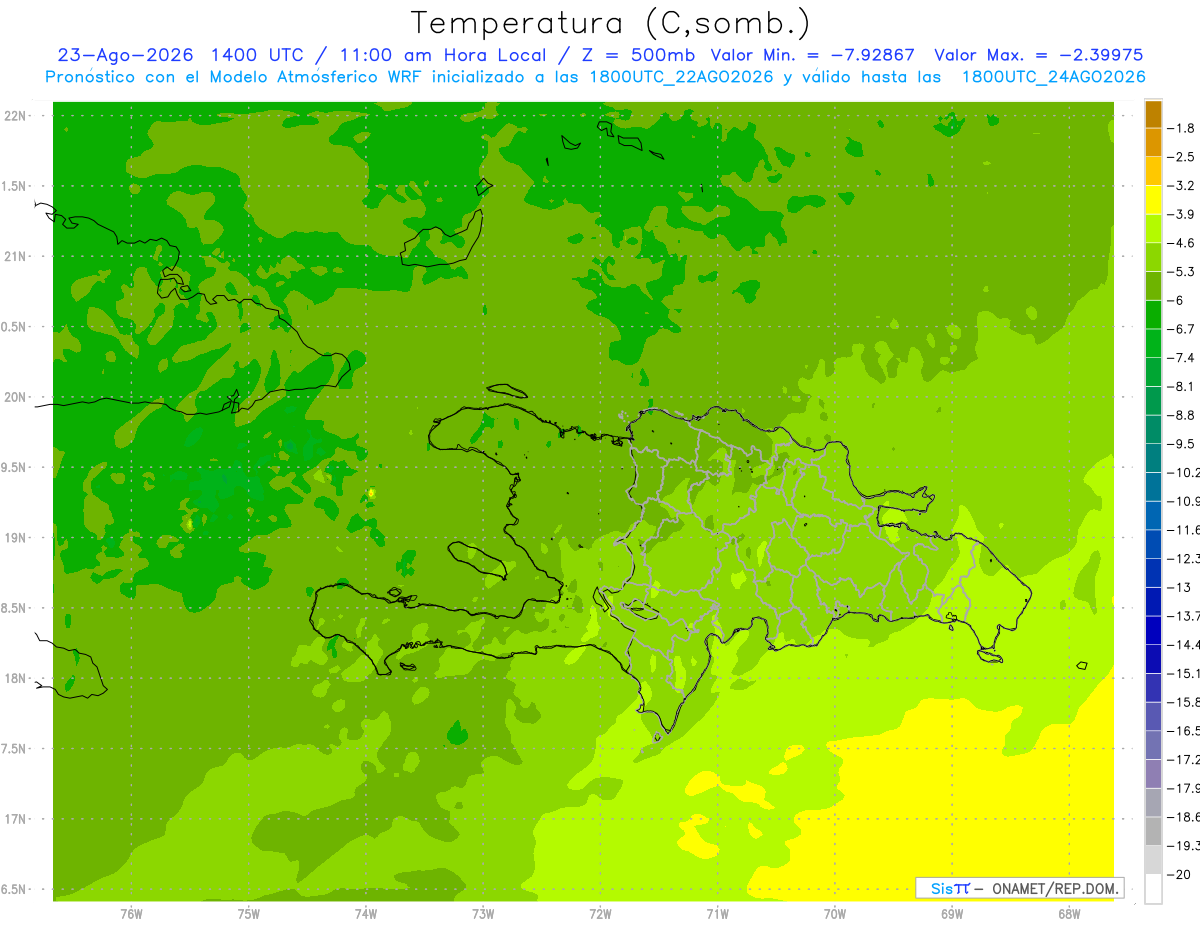The image size is (1200, 927).
Task: Click the "71W" longitude label
Action: click(717, 913)
